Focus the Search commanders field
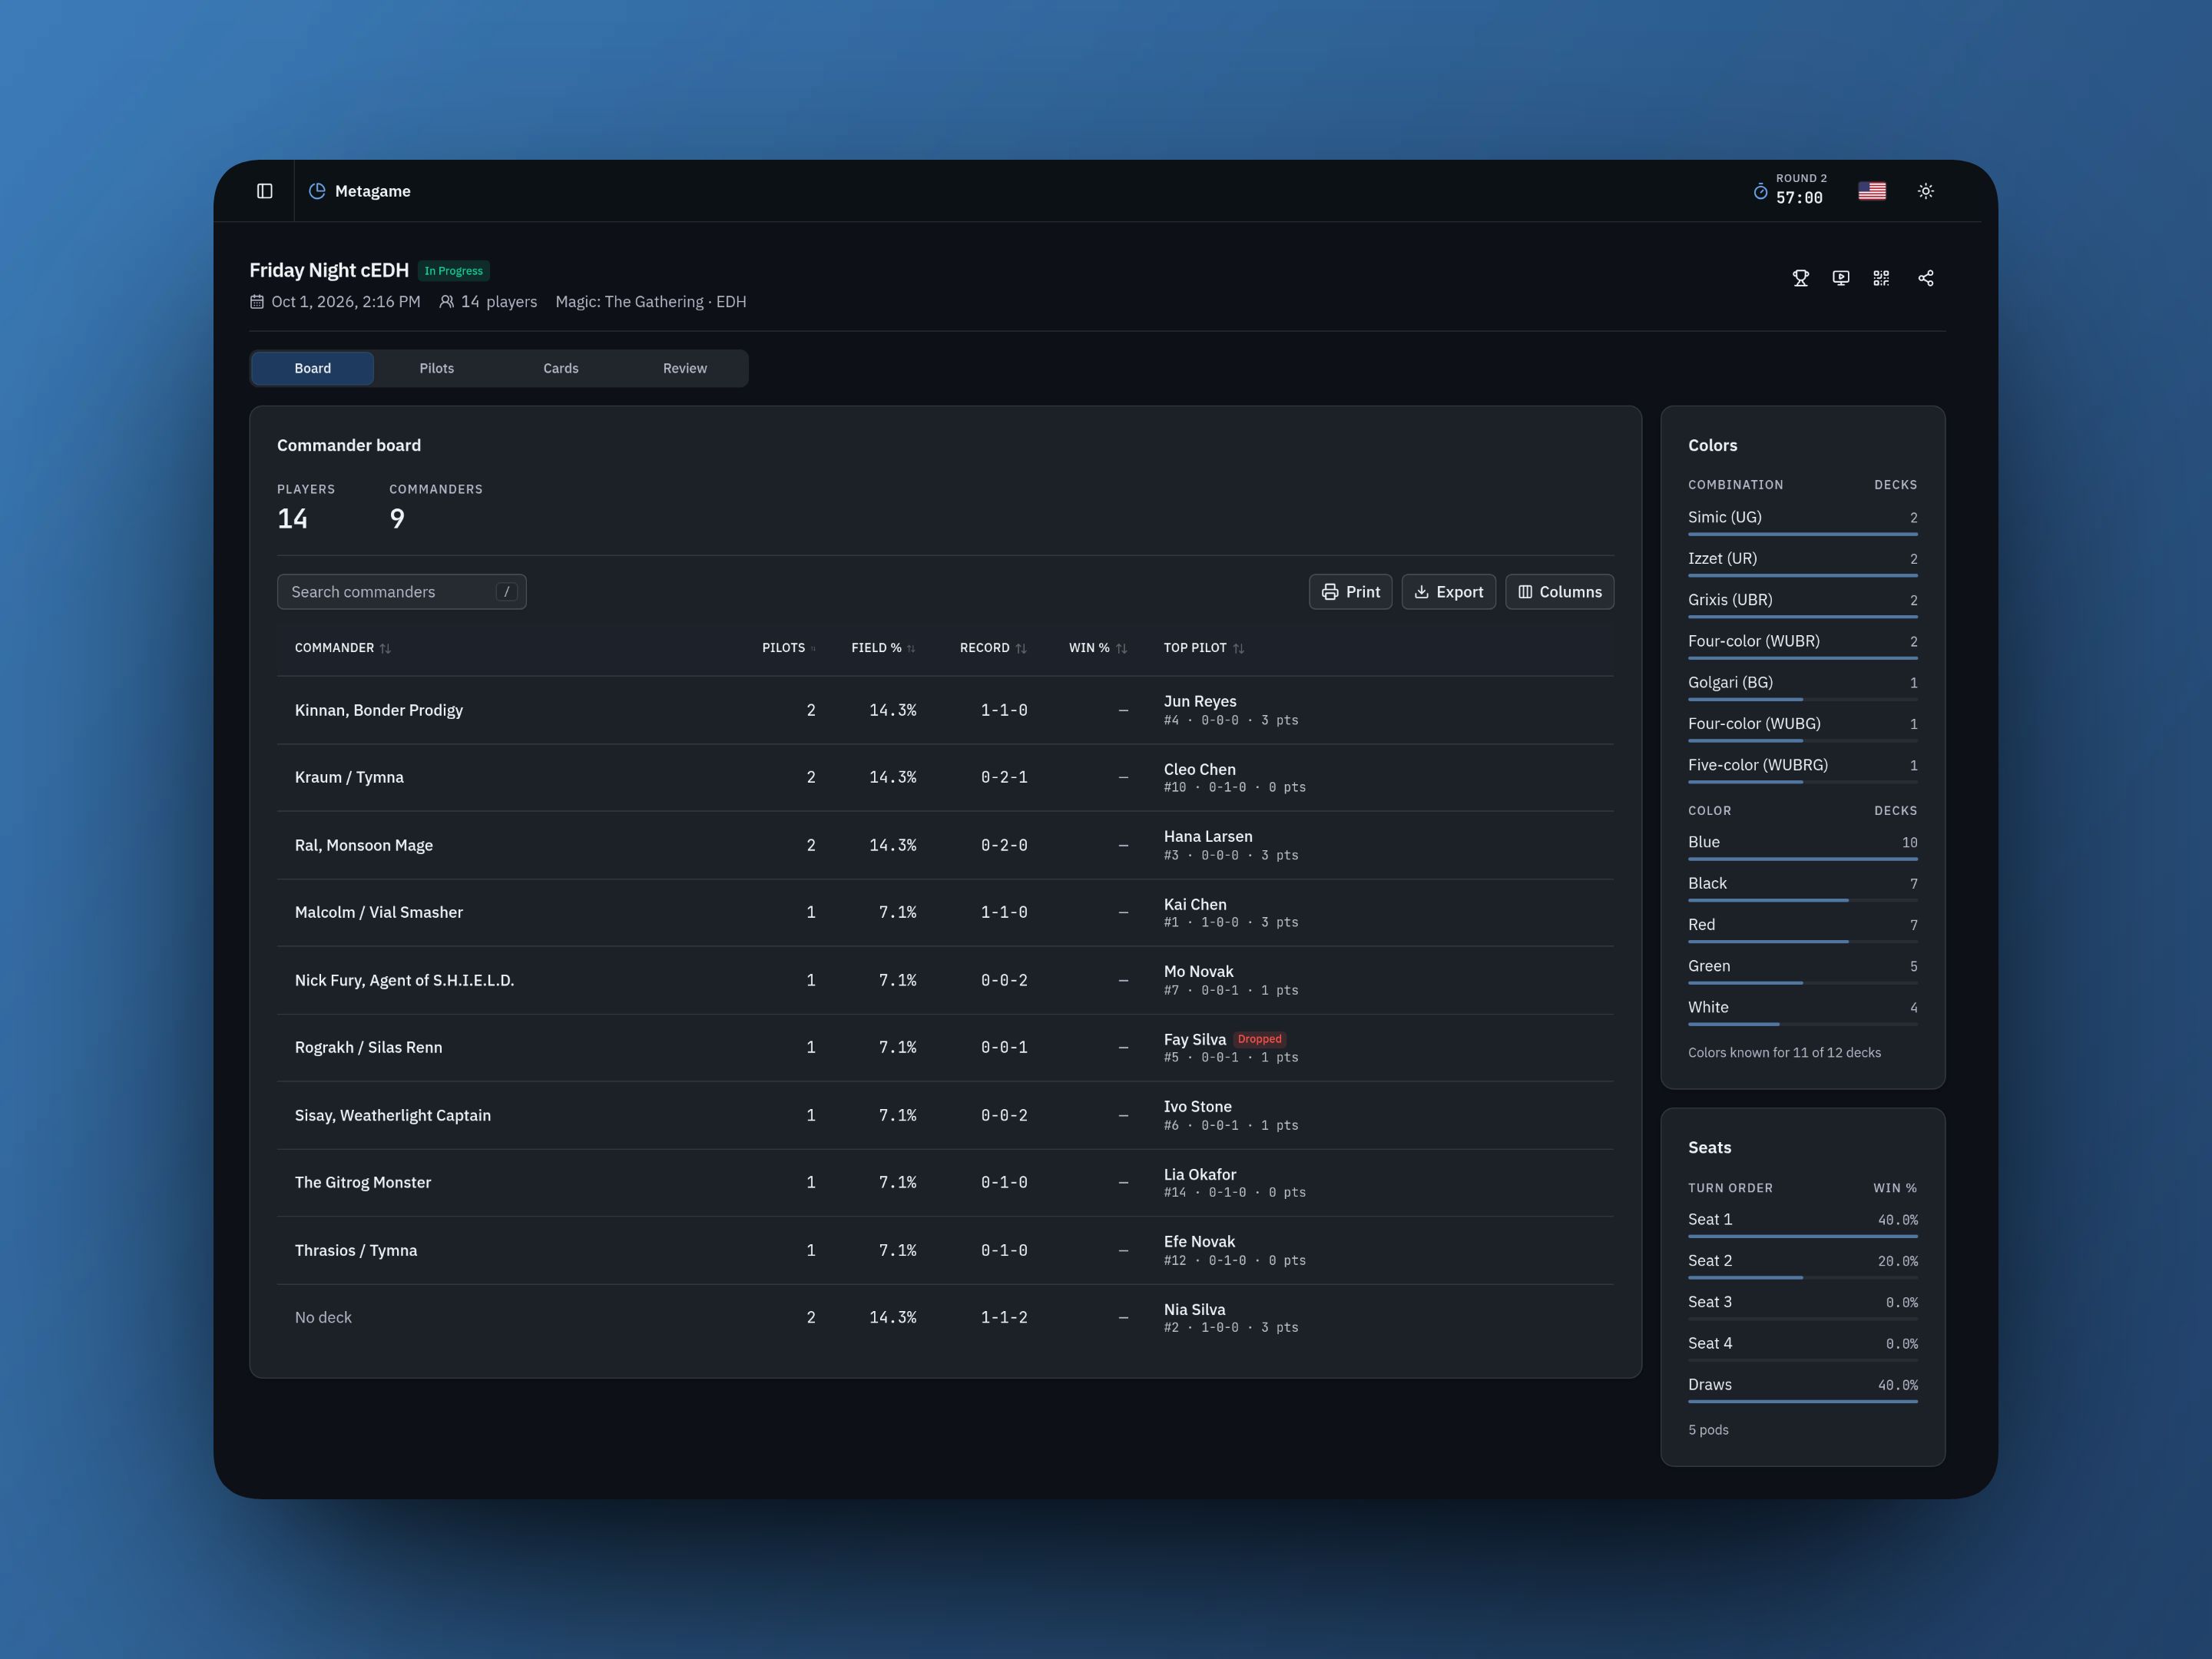Image resolution: width=2212 pixels, height=1659 pixels. tap(402, 592)
